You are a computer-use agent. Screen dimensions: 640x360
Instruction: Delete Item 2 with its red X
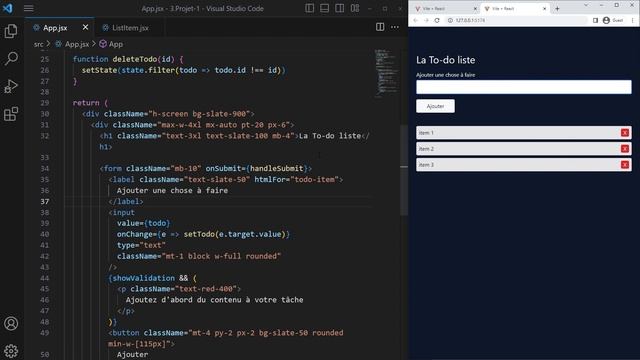624,149
